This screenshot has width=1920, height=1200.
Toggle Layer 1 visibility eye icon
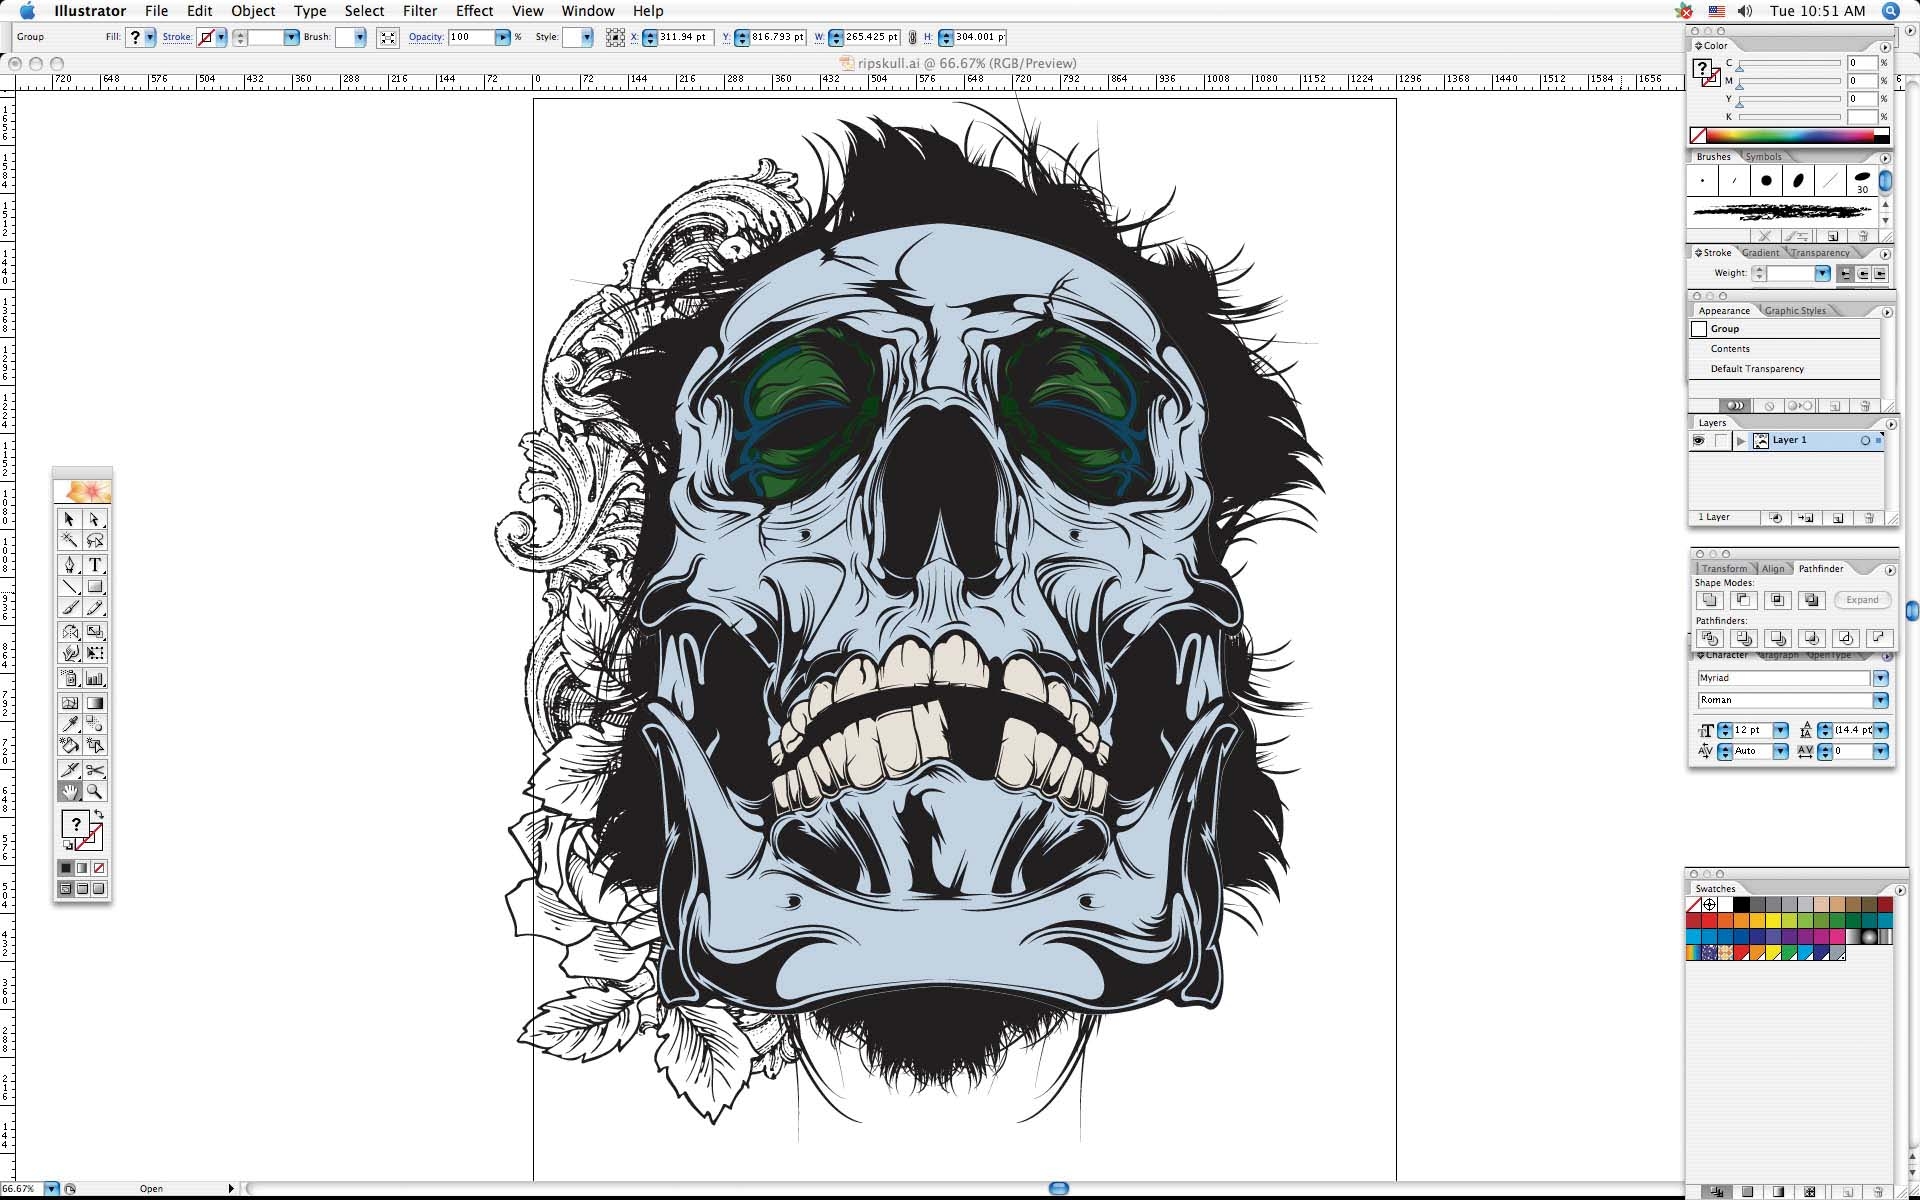1698,441
